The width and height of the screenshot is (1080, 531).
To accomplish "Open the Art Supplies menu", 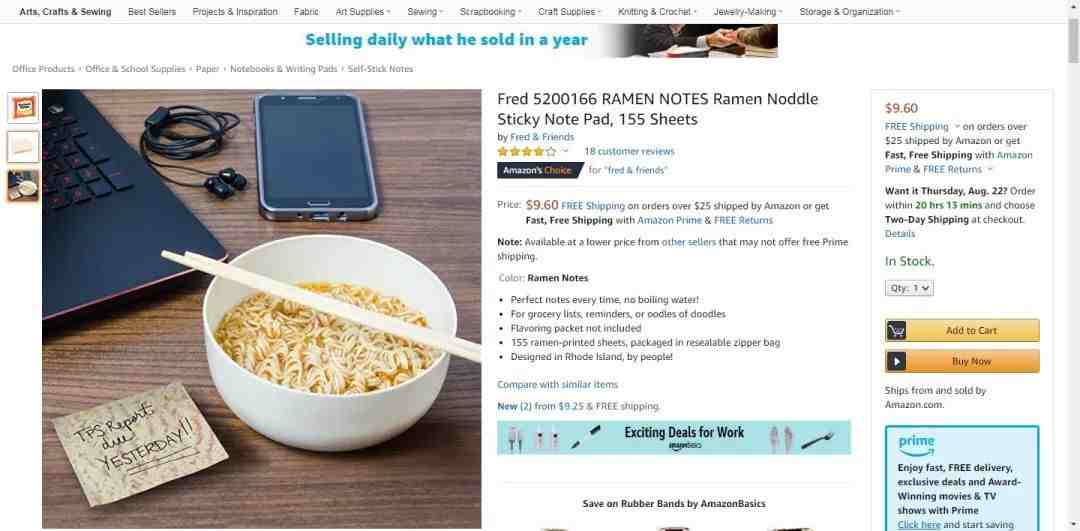I will [363, 12].
